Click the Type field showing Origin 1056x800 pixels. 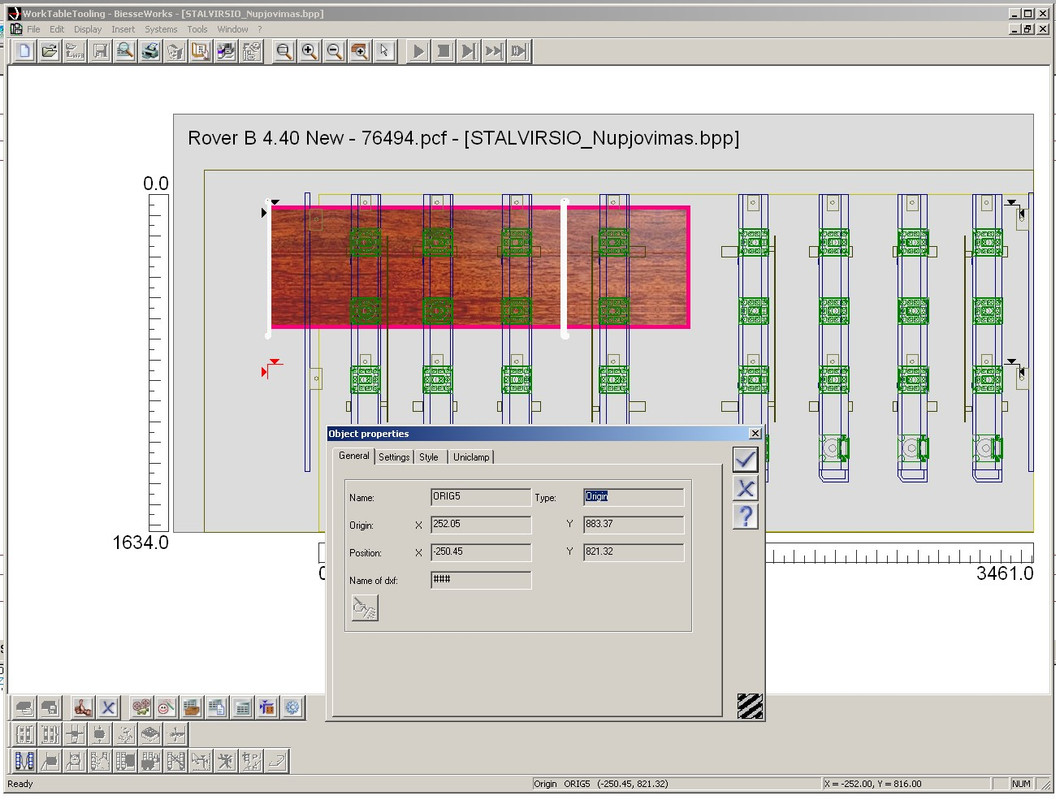[633, 497]
